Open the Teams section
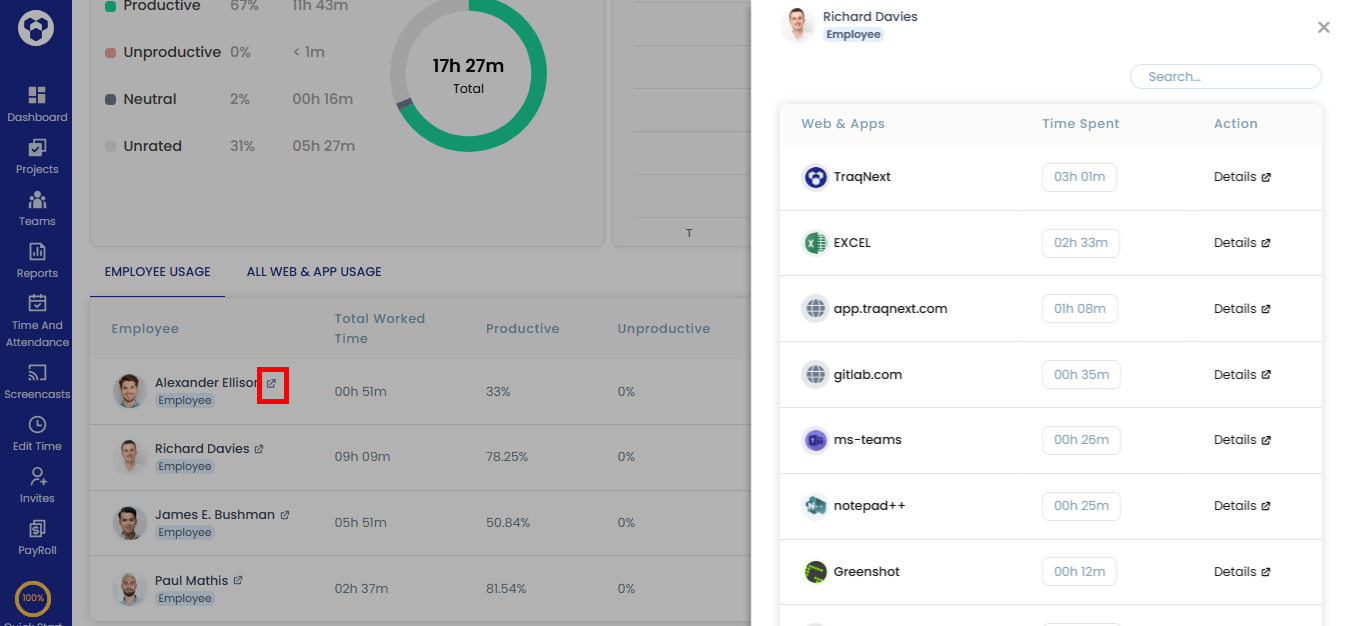This screenshot has width=1345, height=626. (x=37, y=209)
